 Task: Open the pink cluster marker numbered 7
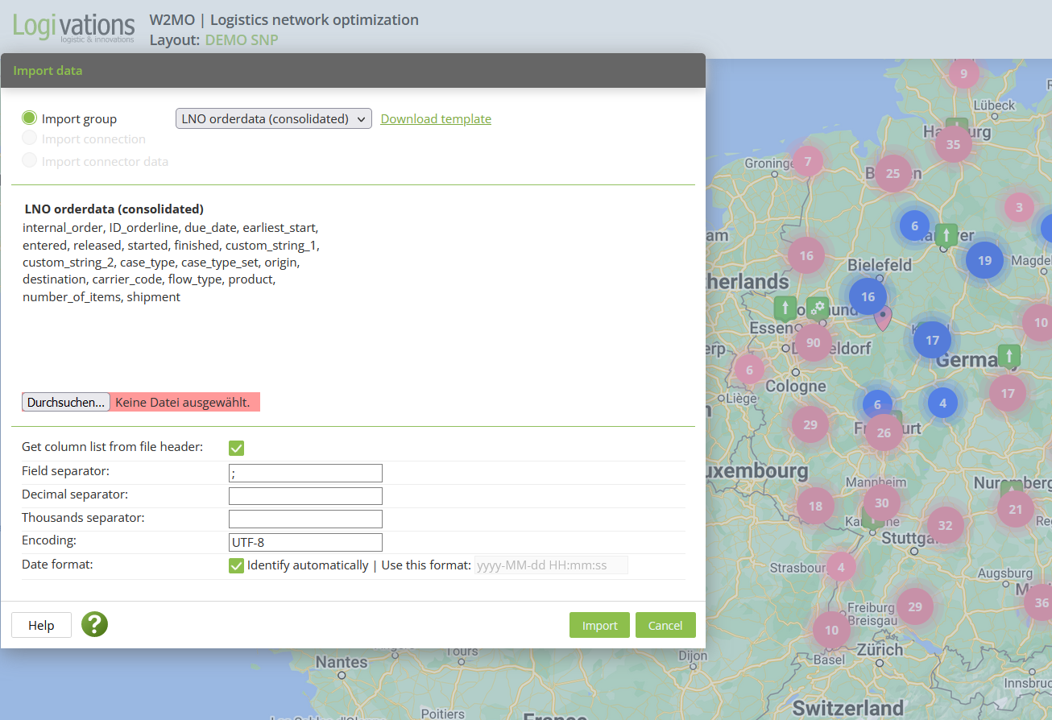click(808, 161)
